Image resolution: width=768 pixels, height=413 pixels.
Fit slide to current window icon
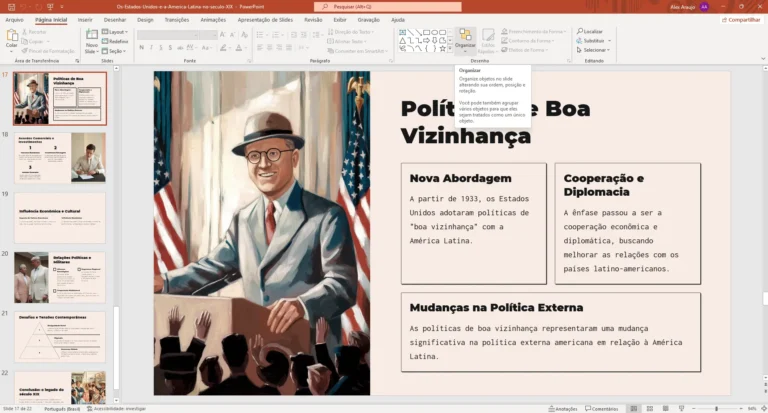pyautogui.click(x=763, y=409)
